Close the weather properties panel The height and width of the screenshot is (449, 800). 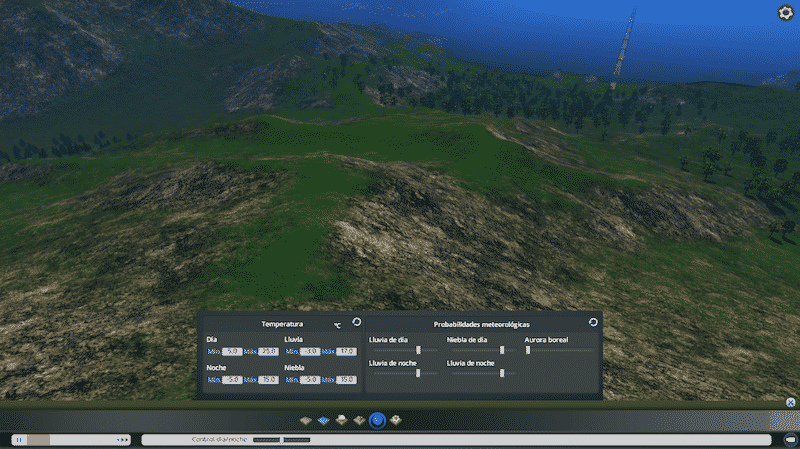coord(790,402)
